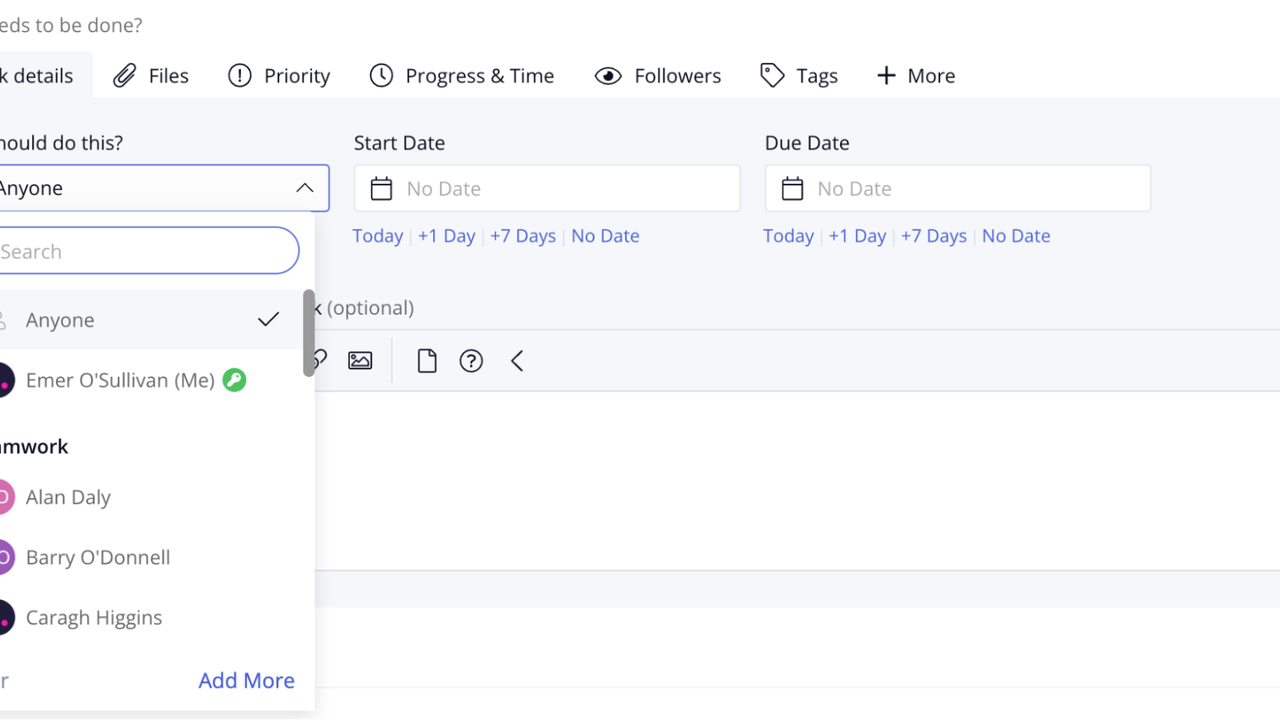
Task: Expand the More options menu
Action: pos(915,76)
